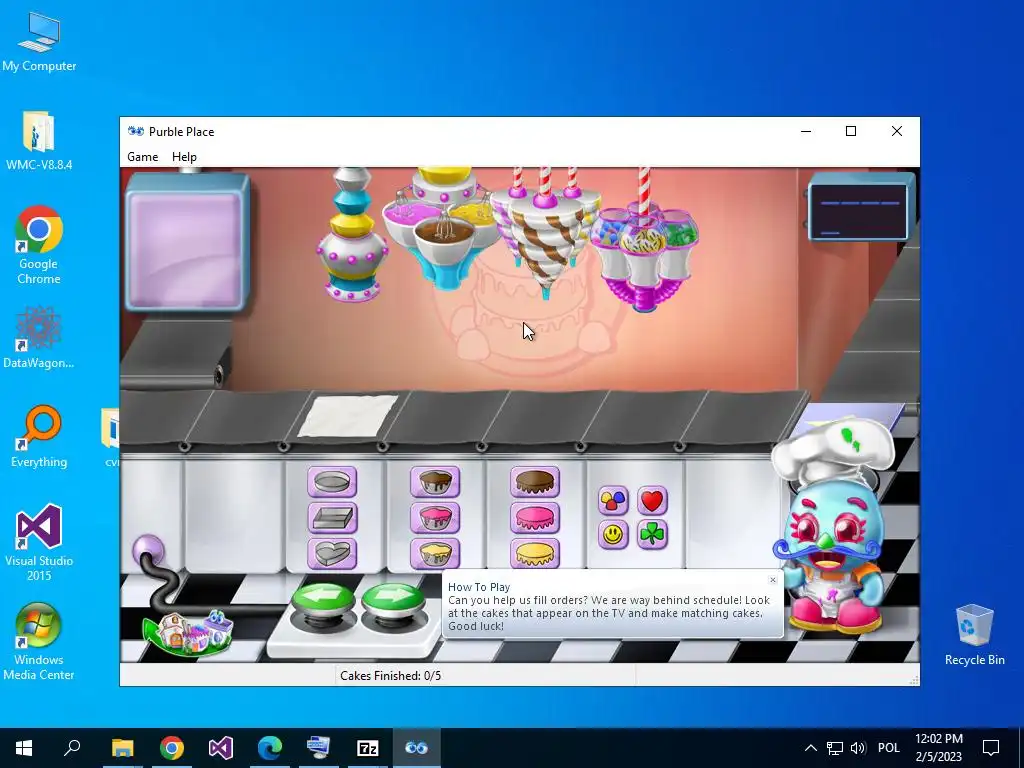The width and height of the screenshot is (1024, 768).
Task: Click the POL language indicator
Action: [888, 748]
